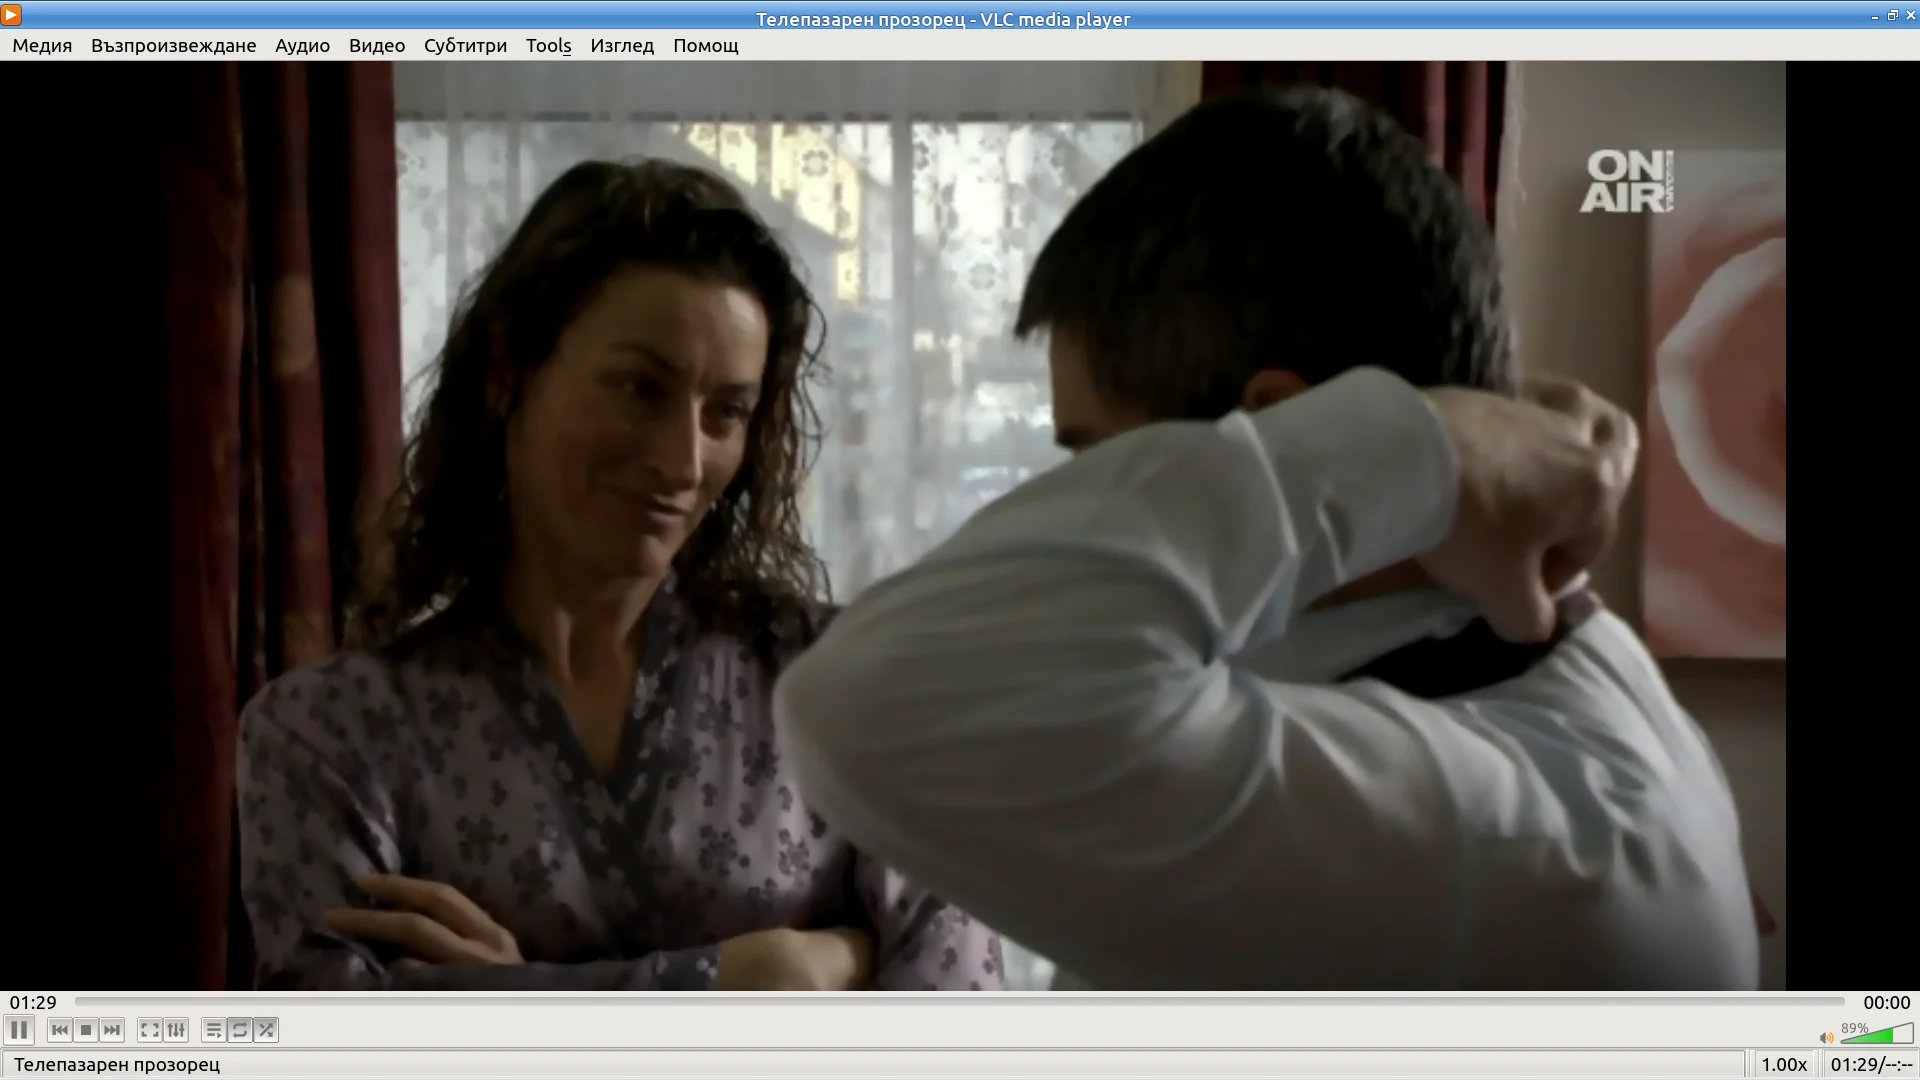Skip to next media item
This screenshot has height=1080, width=1920.
112,1030
